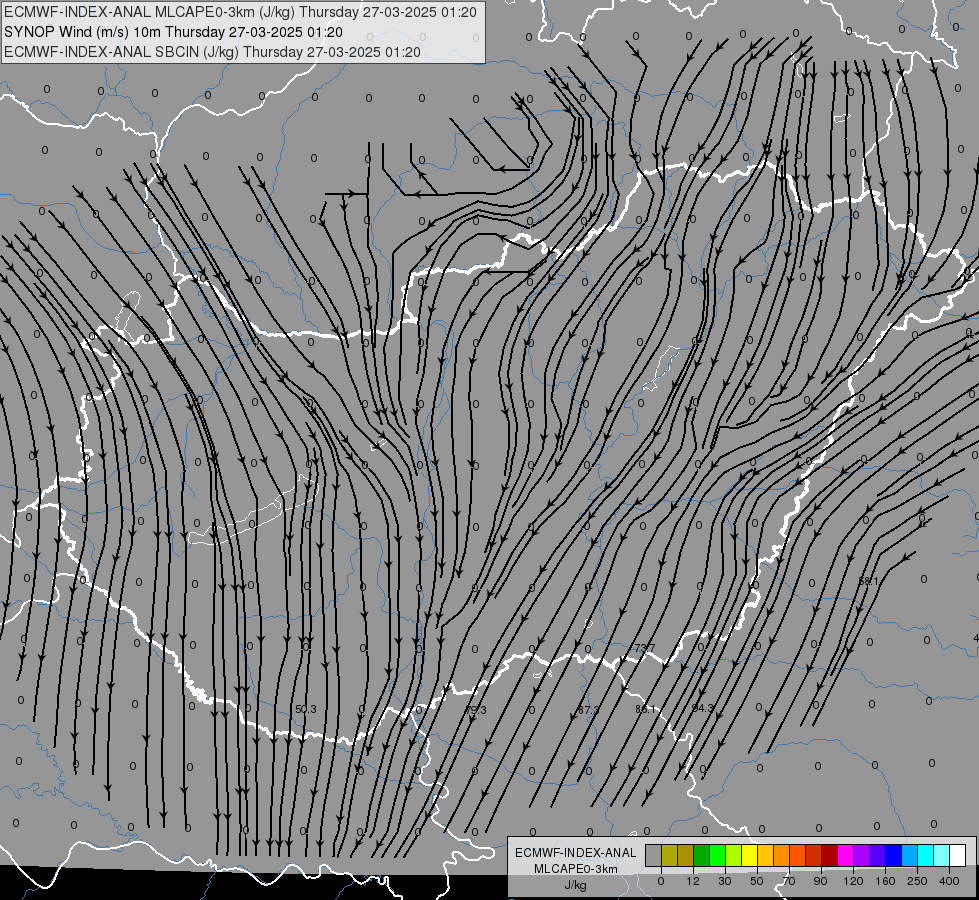979x900 pixels.
Task: Select the olive legend swatch
Action: (x=669, y=856)
